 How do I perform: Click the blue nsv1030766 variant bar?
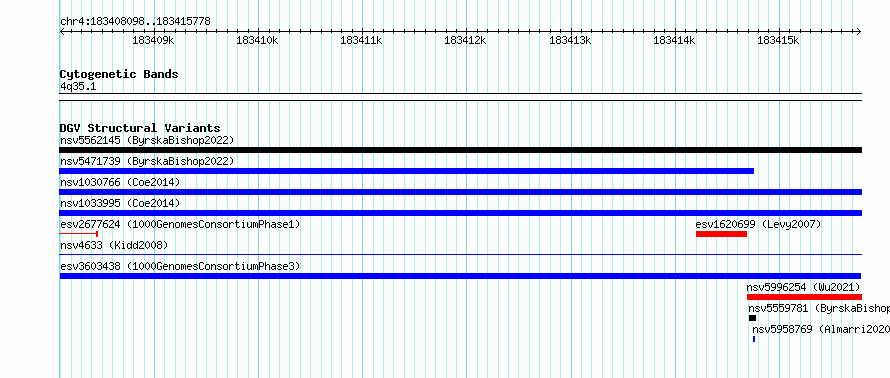pos(460,192)
